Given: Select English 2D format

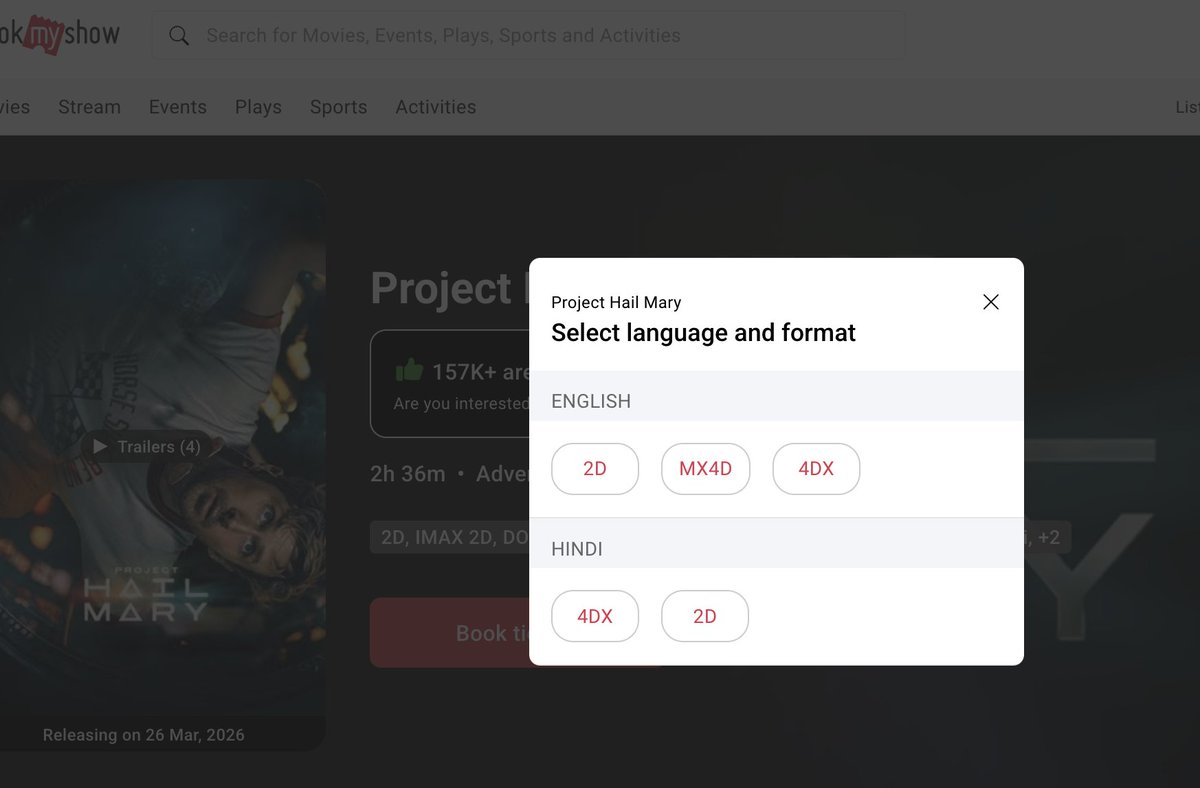Looking at the screenshot, I should pyautogui.click(x=595, y=469).
